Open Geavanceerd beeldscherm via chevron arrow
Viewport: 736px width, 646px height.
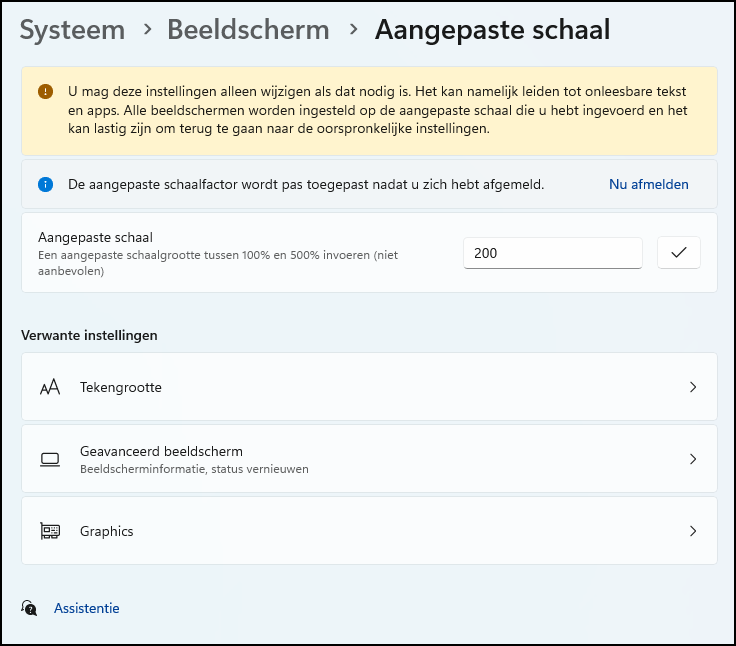point(693,459)
